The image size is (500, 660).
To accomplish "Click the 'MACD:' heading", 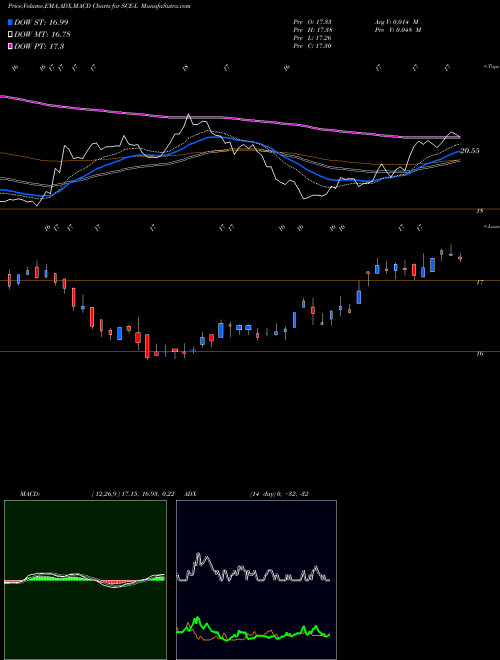I will 30,494.
